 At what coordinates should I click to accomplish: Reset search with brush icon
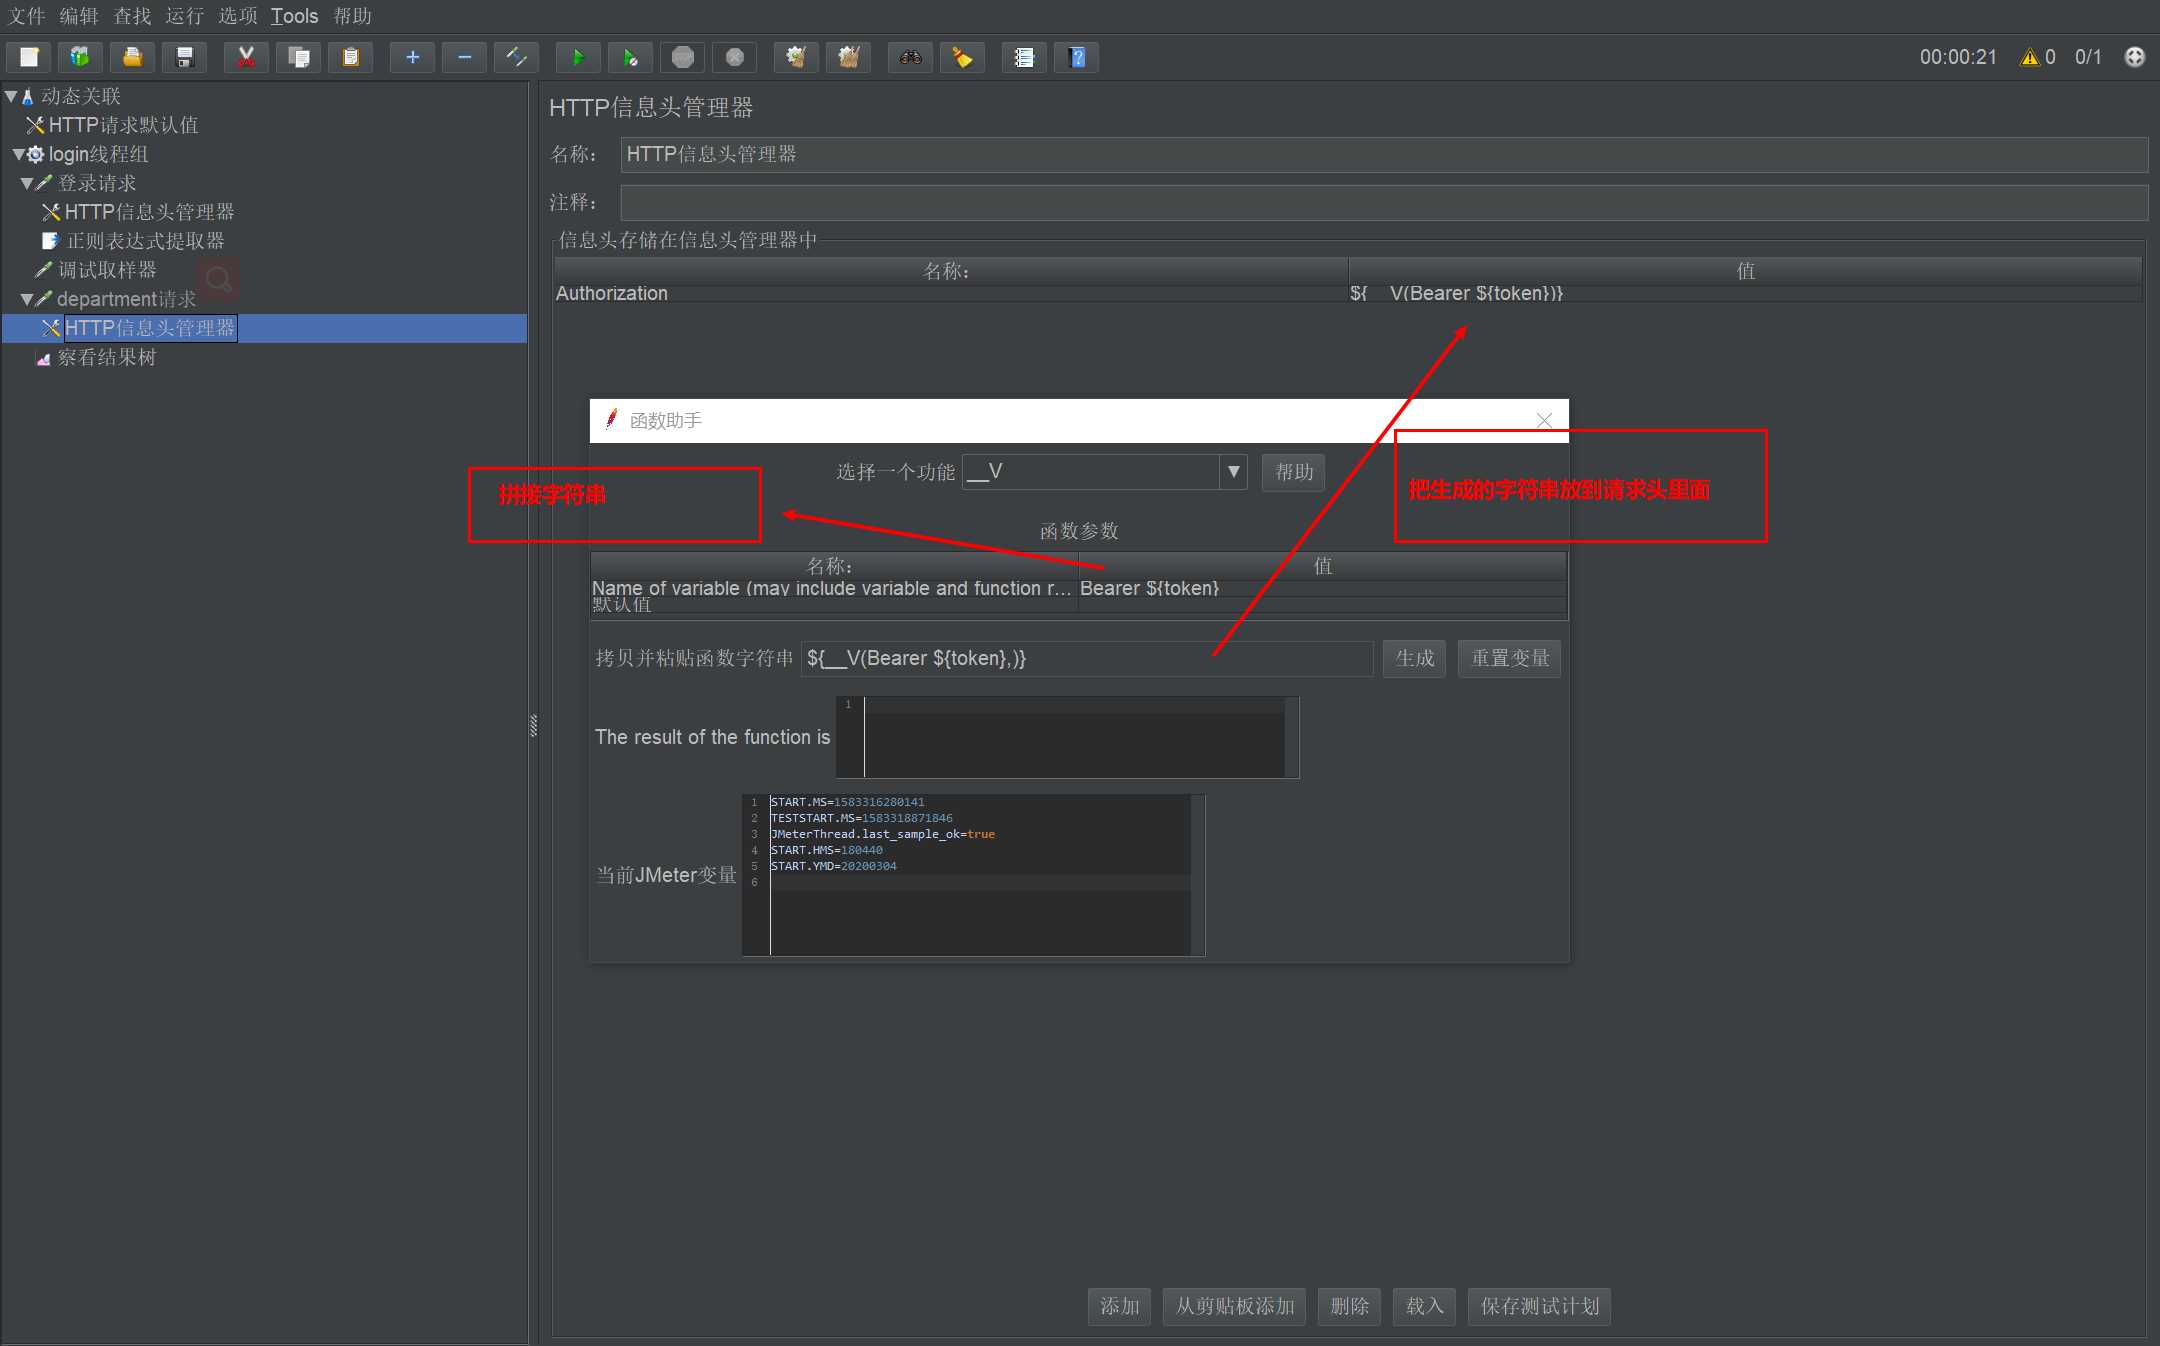(x=962, y=57)
